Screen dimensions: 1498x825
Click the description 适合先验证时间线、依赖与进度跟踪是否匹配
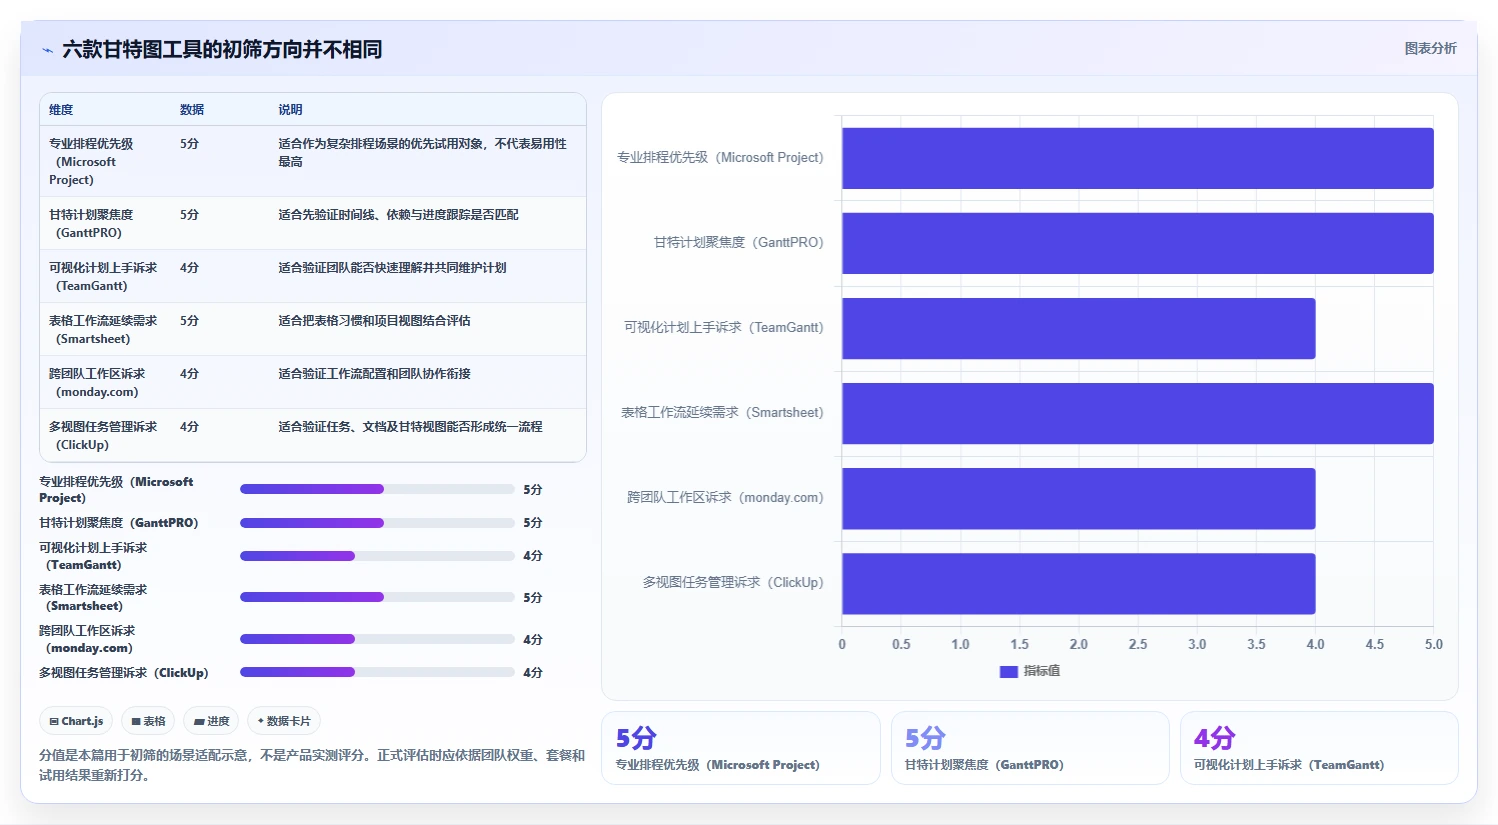click(x=398, y=215)
